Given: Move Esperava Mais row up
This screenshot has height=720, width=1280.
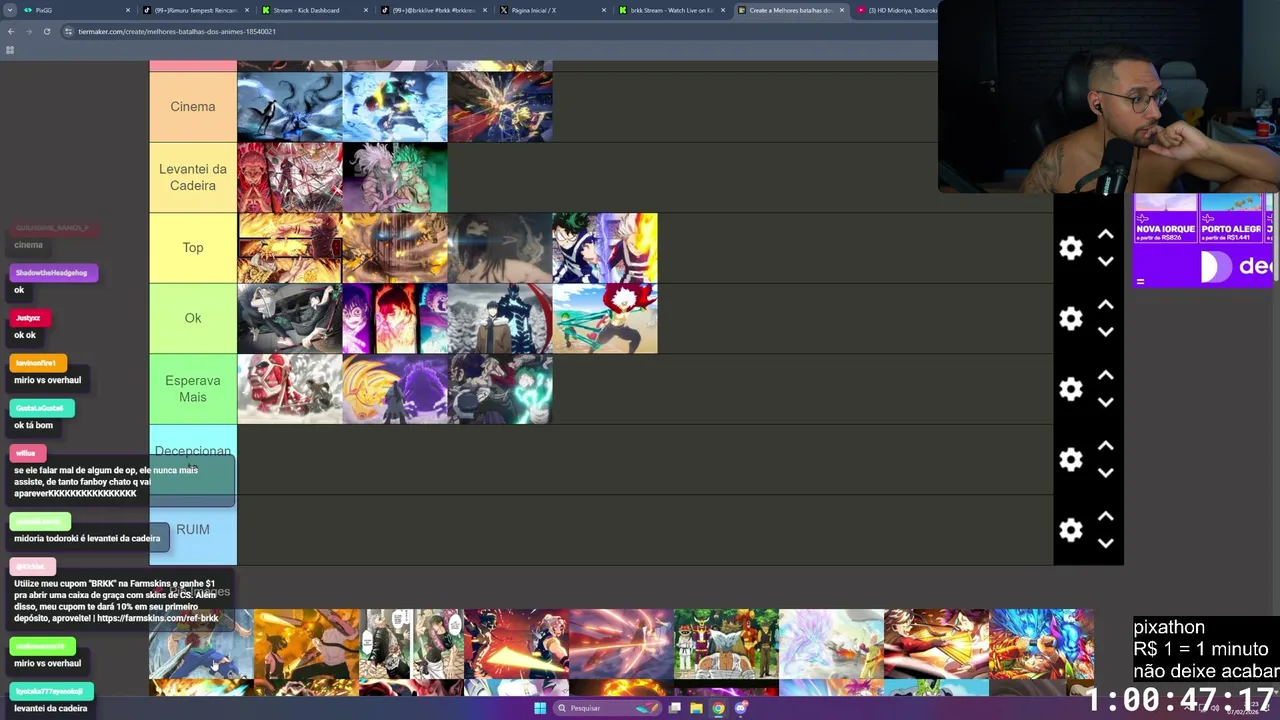Looking at the screenshot, I should (1105, 375).
